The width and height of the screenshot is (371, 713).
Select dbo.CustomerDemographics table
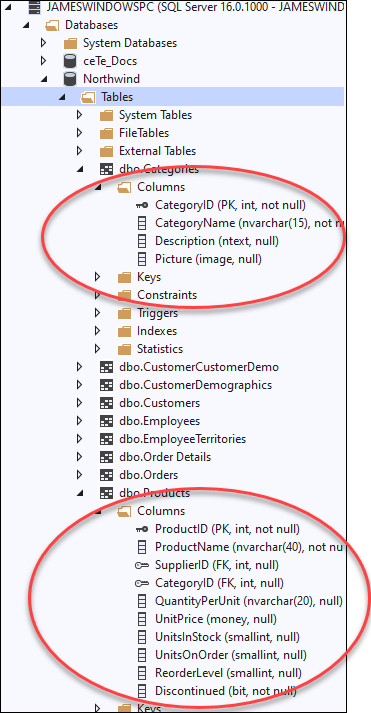(x=196, y=385)
